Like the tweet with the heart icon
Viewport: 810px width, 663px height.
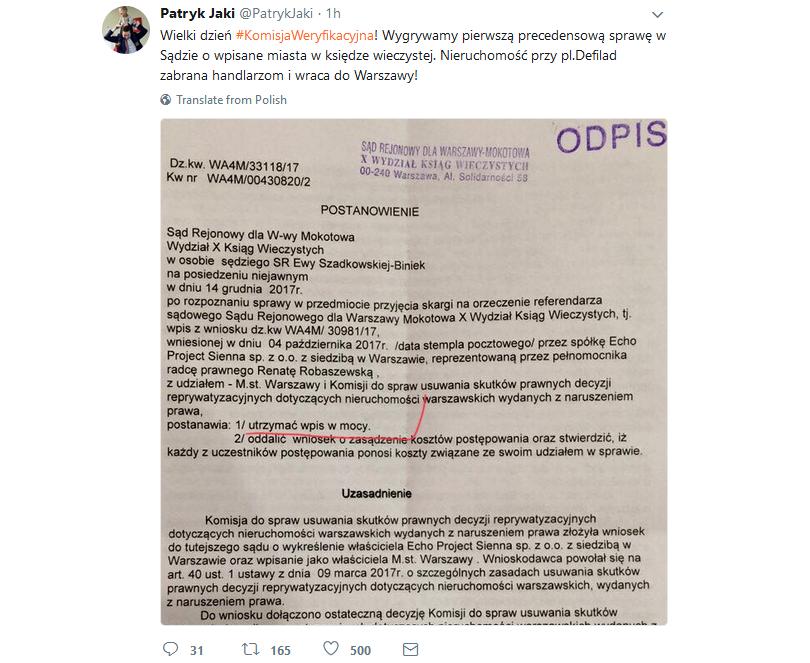pos(331,649)
